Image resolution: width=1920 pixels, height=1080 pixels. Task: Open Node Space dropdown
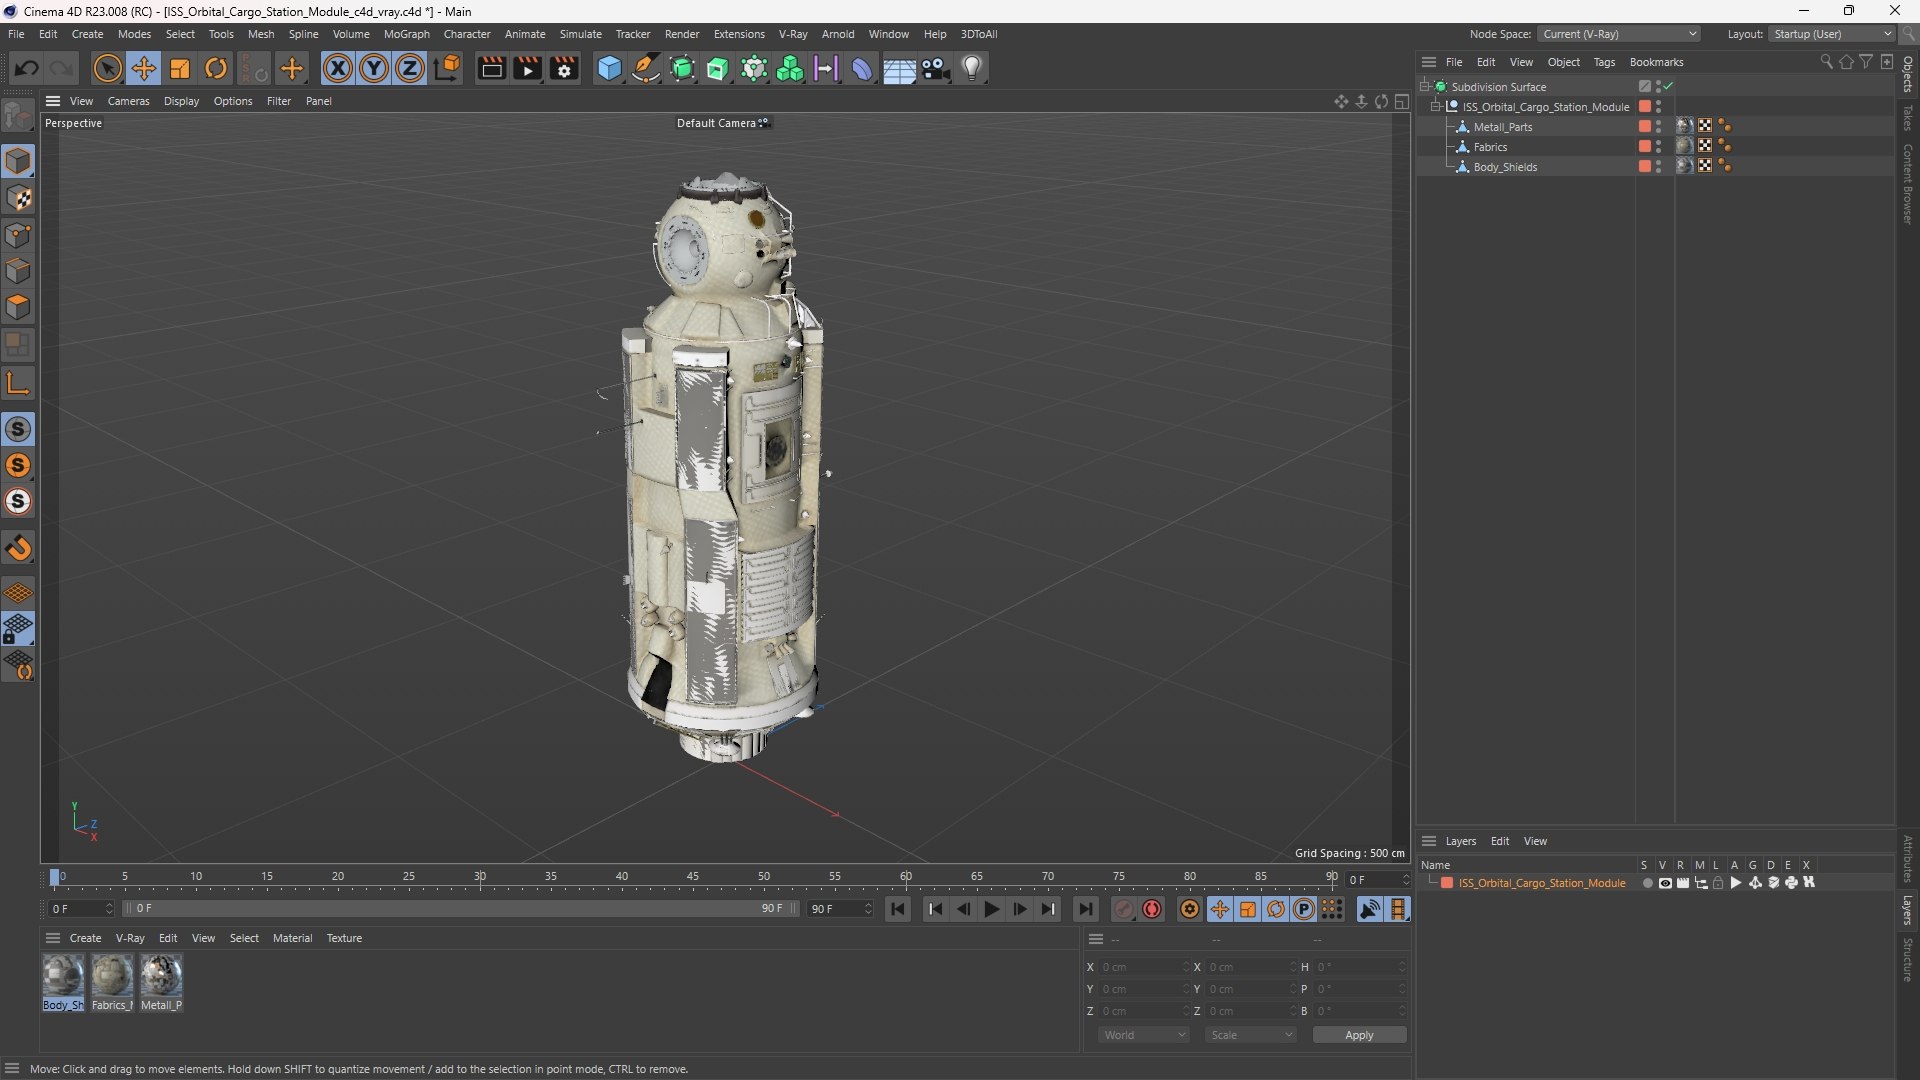(x=1619, y=34)
